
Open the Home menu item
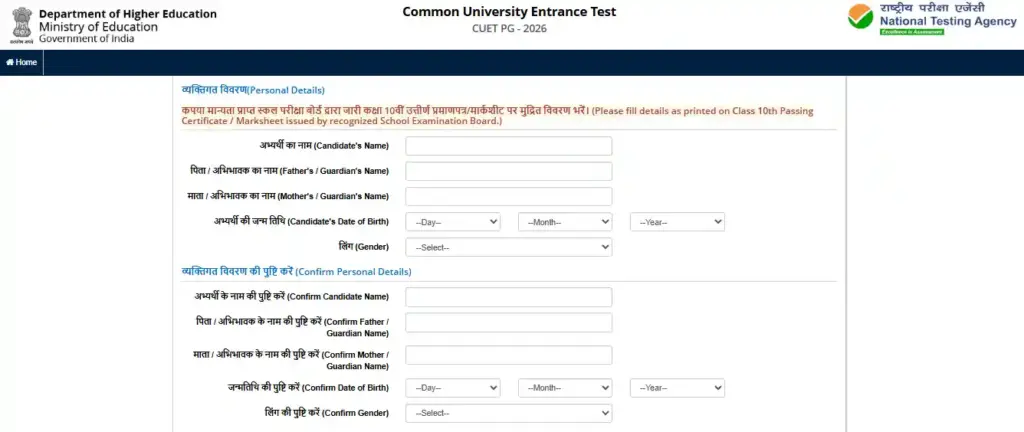coord(22,62)
